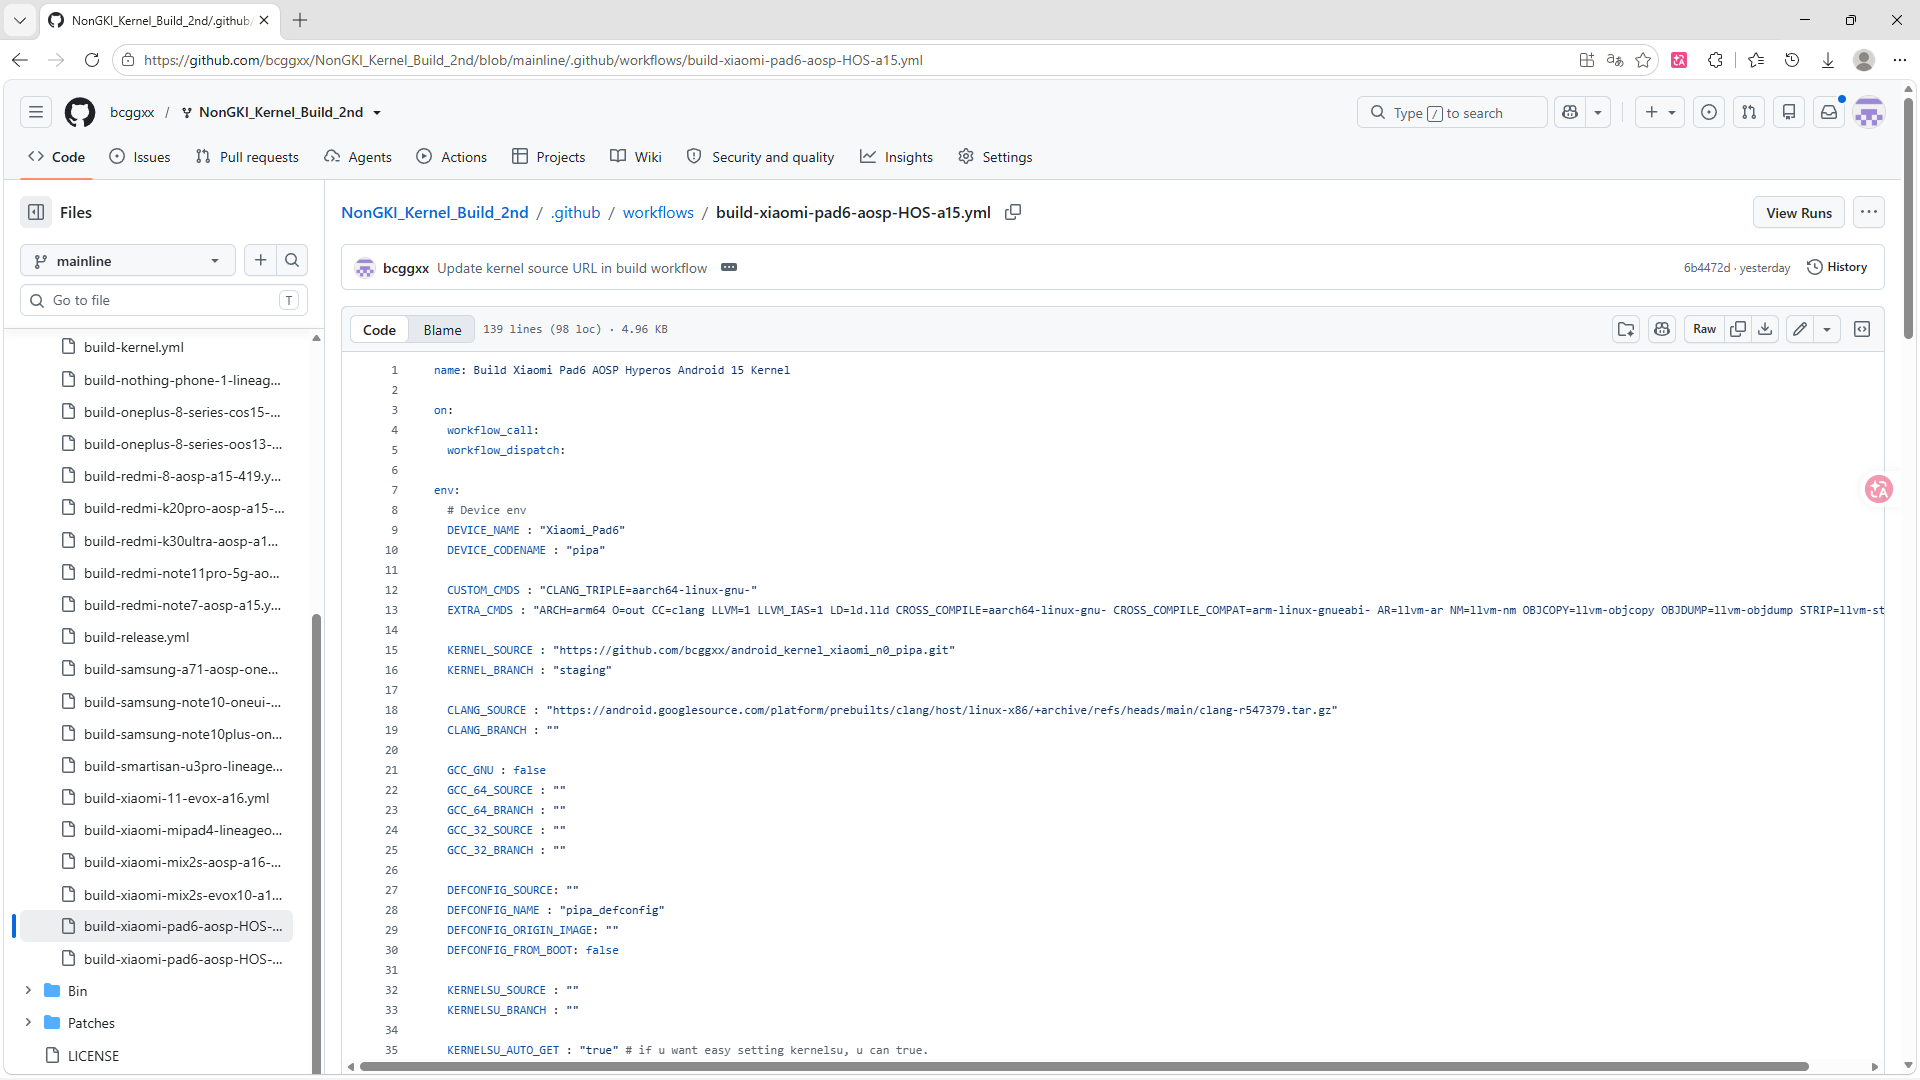Open browser downloads panel

tap(1828, 60)
